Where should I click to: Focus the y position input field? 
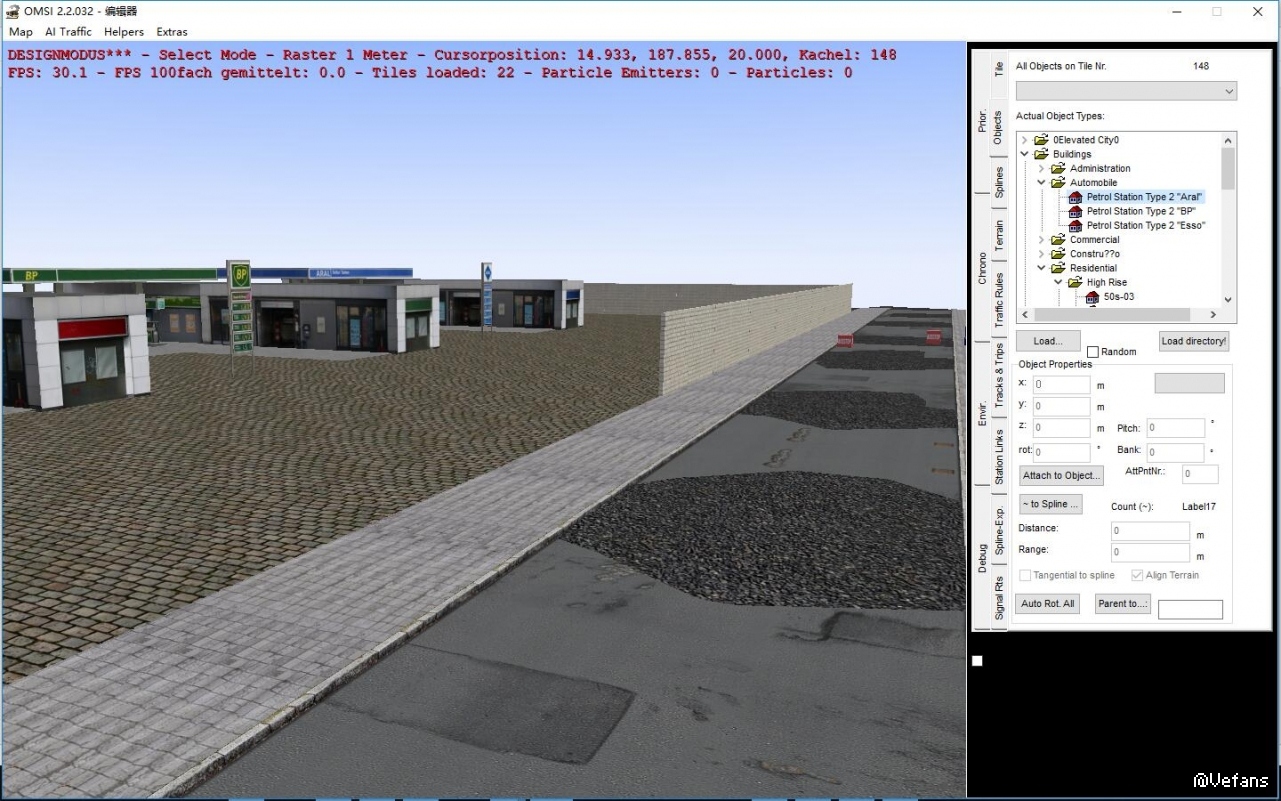coord(1062,406)
